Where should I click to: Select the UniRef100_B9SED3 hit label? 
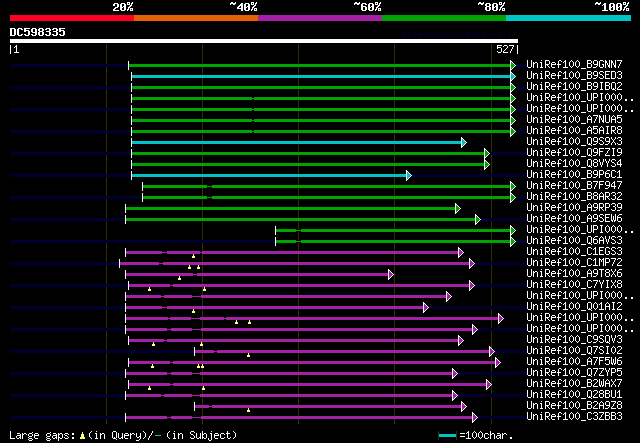click(574, 76)
